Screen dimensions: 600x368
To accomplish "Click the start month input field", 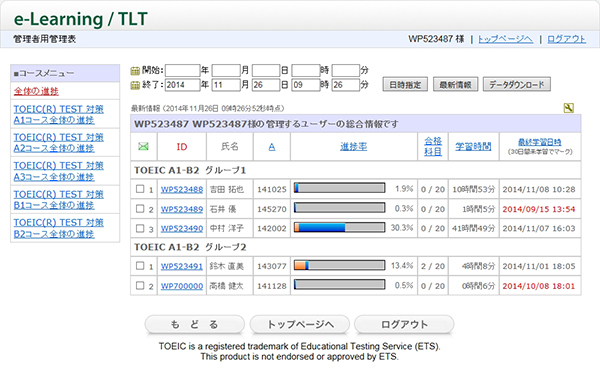I will pyautogui.click(x=226, y=71).
